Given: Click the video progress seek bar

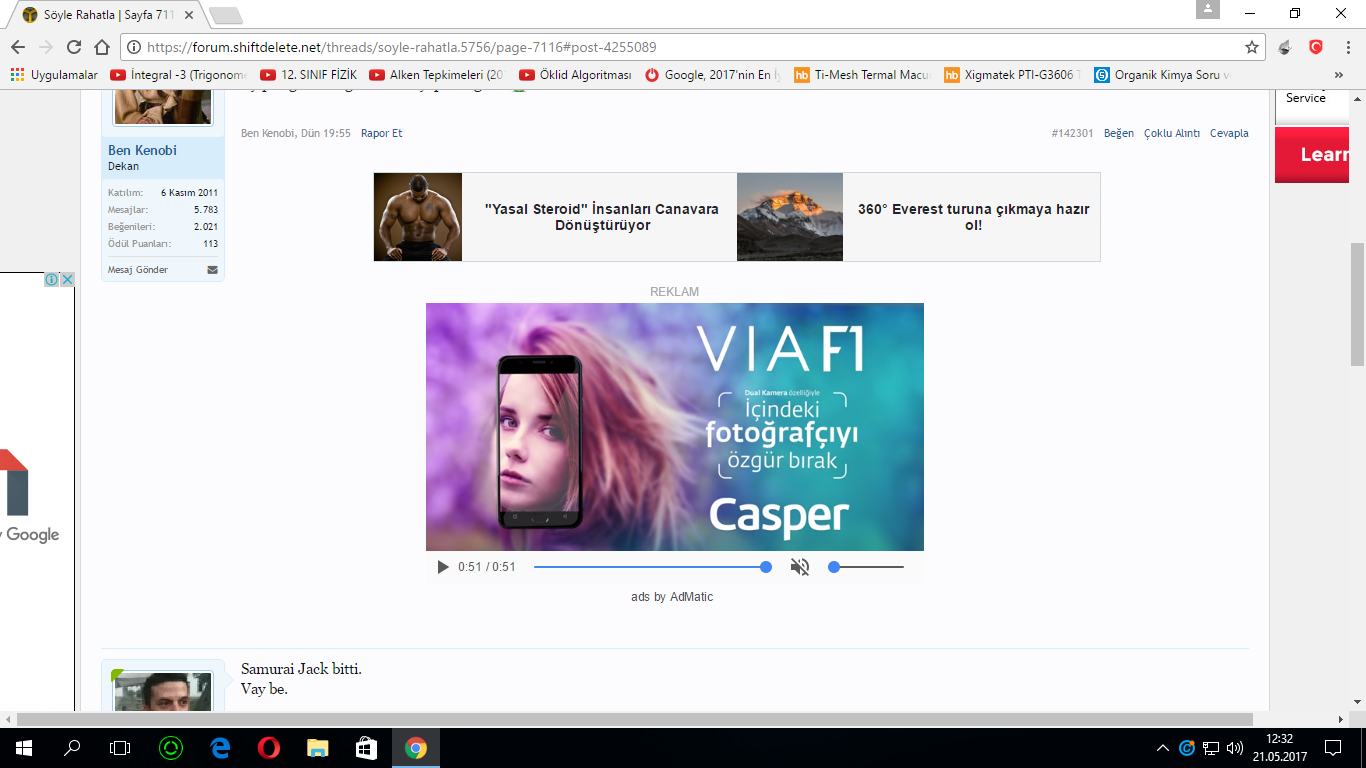Looking at the screenshot, I should pos(652,567).
